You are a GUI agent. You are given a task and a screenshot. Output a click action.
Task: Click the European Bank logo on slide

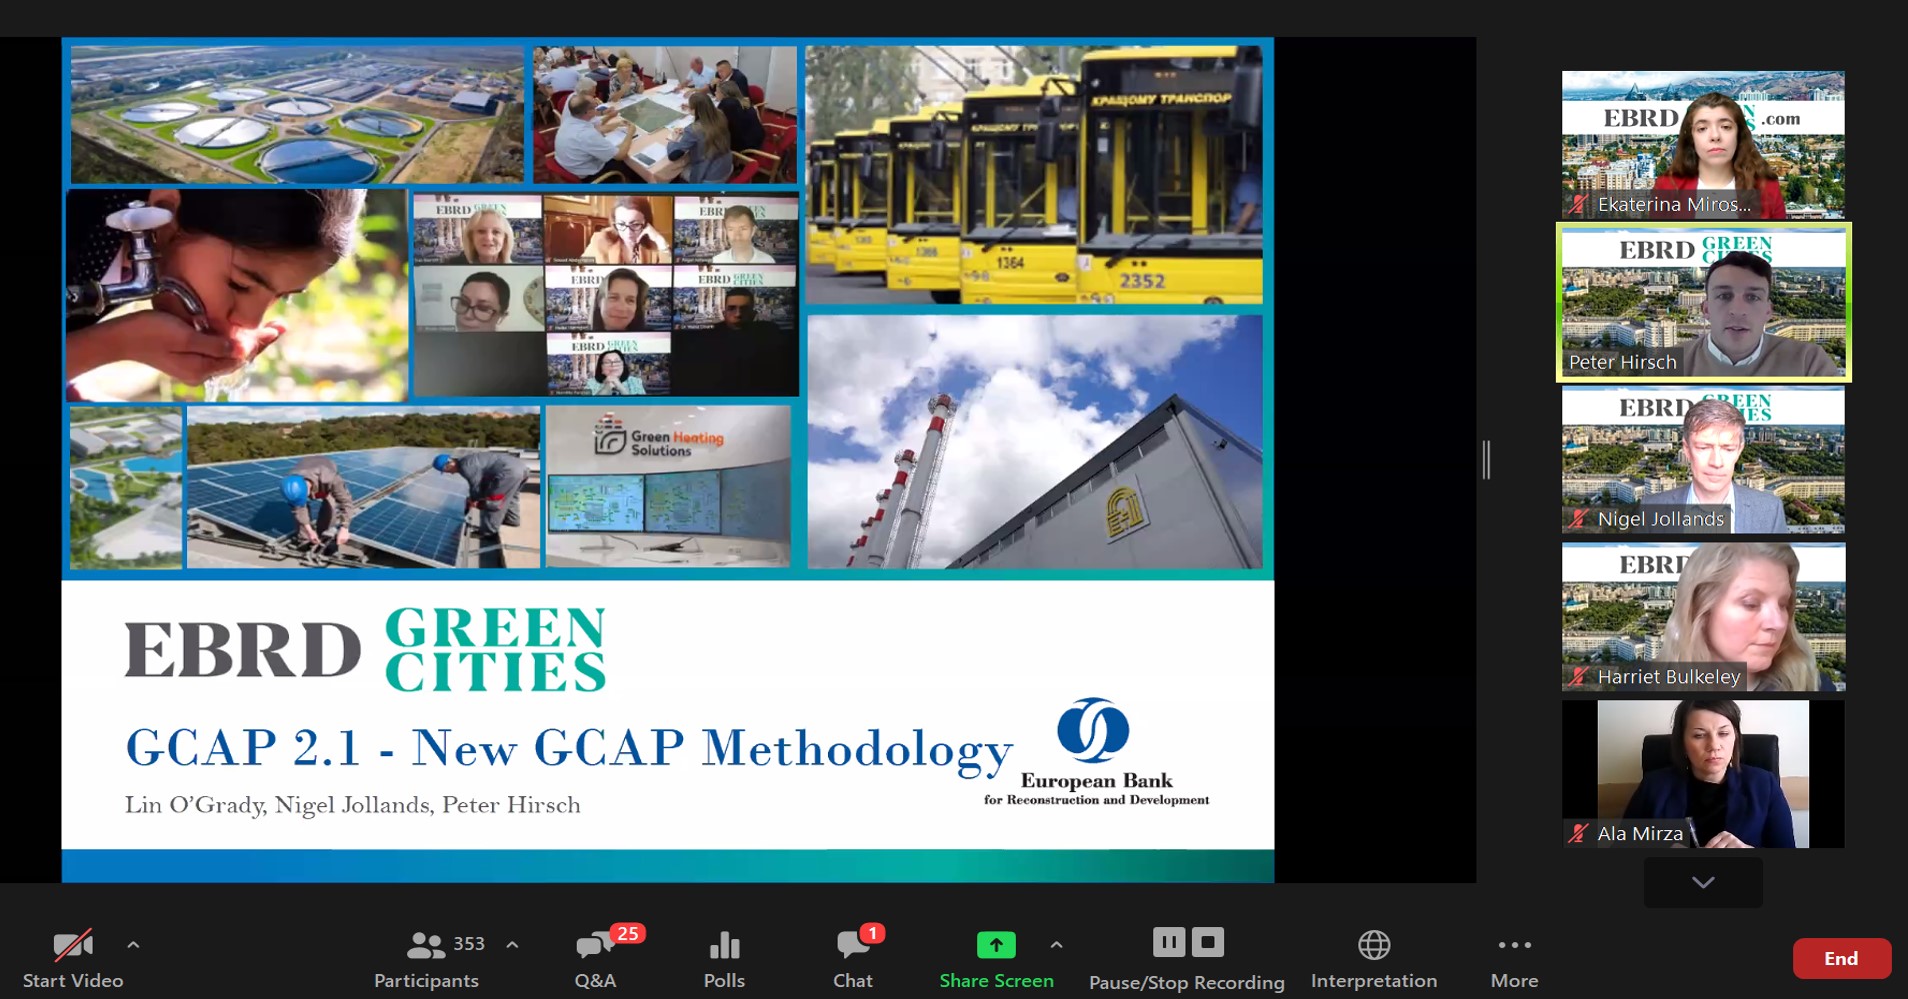pyautogui.click(x=1096, y=752)
